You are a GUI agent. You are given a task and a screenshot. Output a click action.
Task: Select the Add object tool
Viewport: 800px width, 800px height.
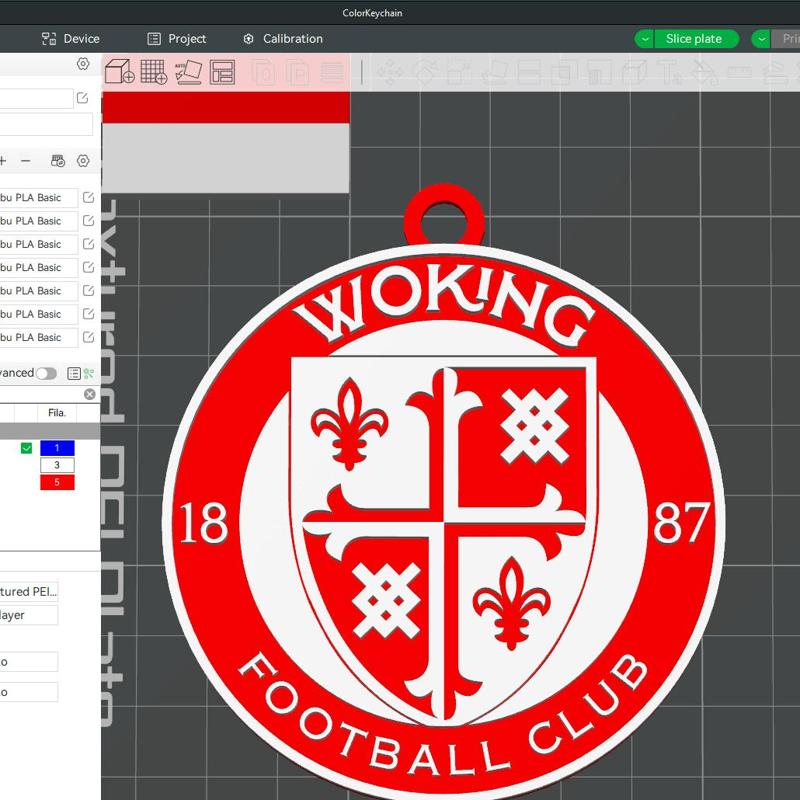coord(118,72)
